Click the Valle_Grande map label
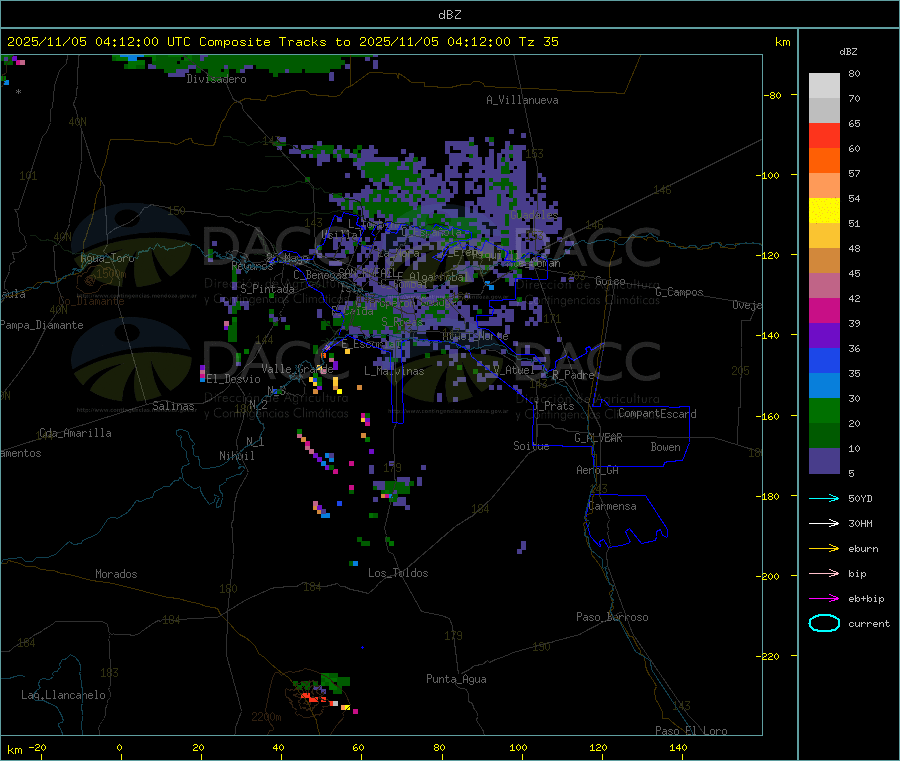The image size is (900, 761). tap(297, 368)
